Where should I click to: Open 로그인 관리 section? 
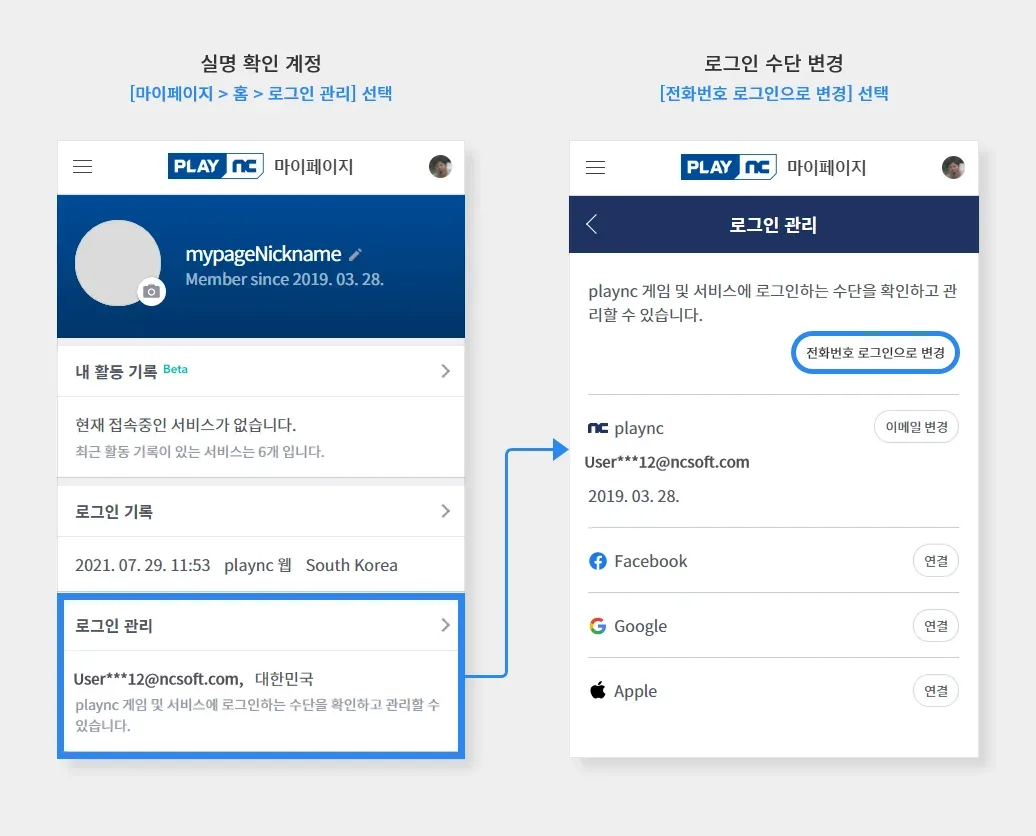point(261,625)
